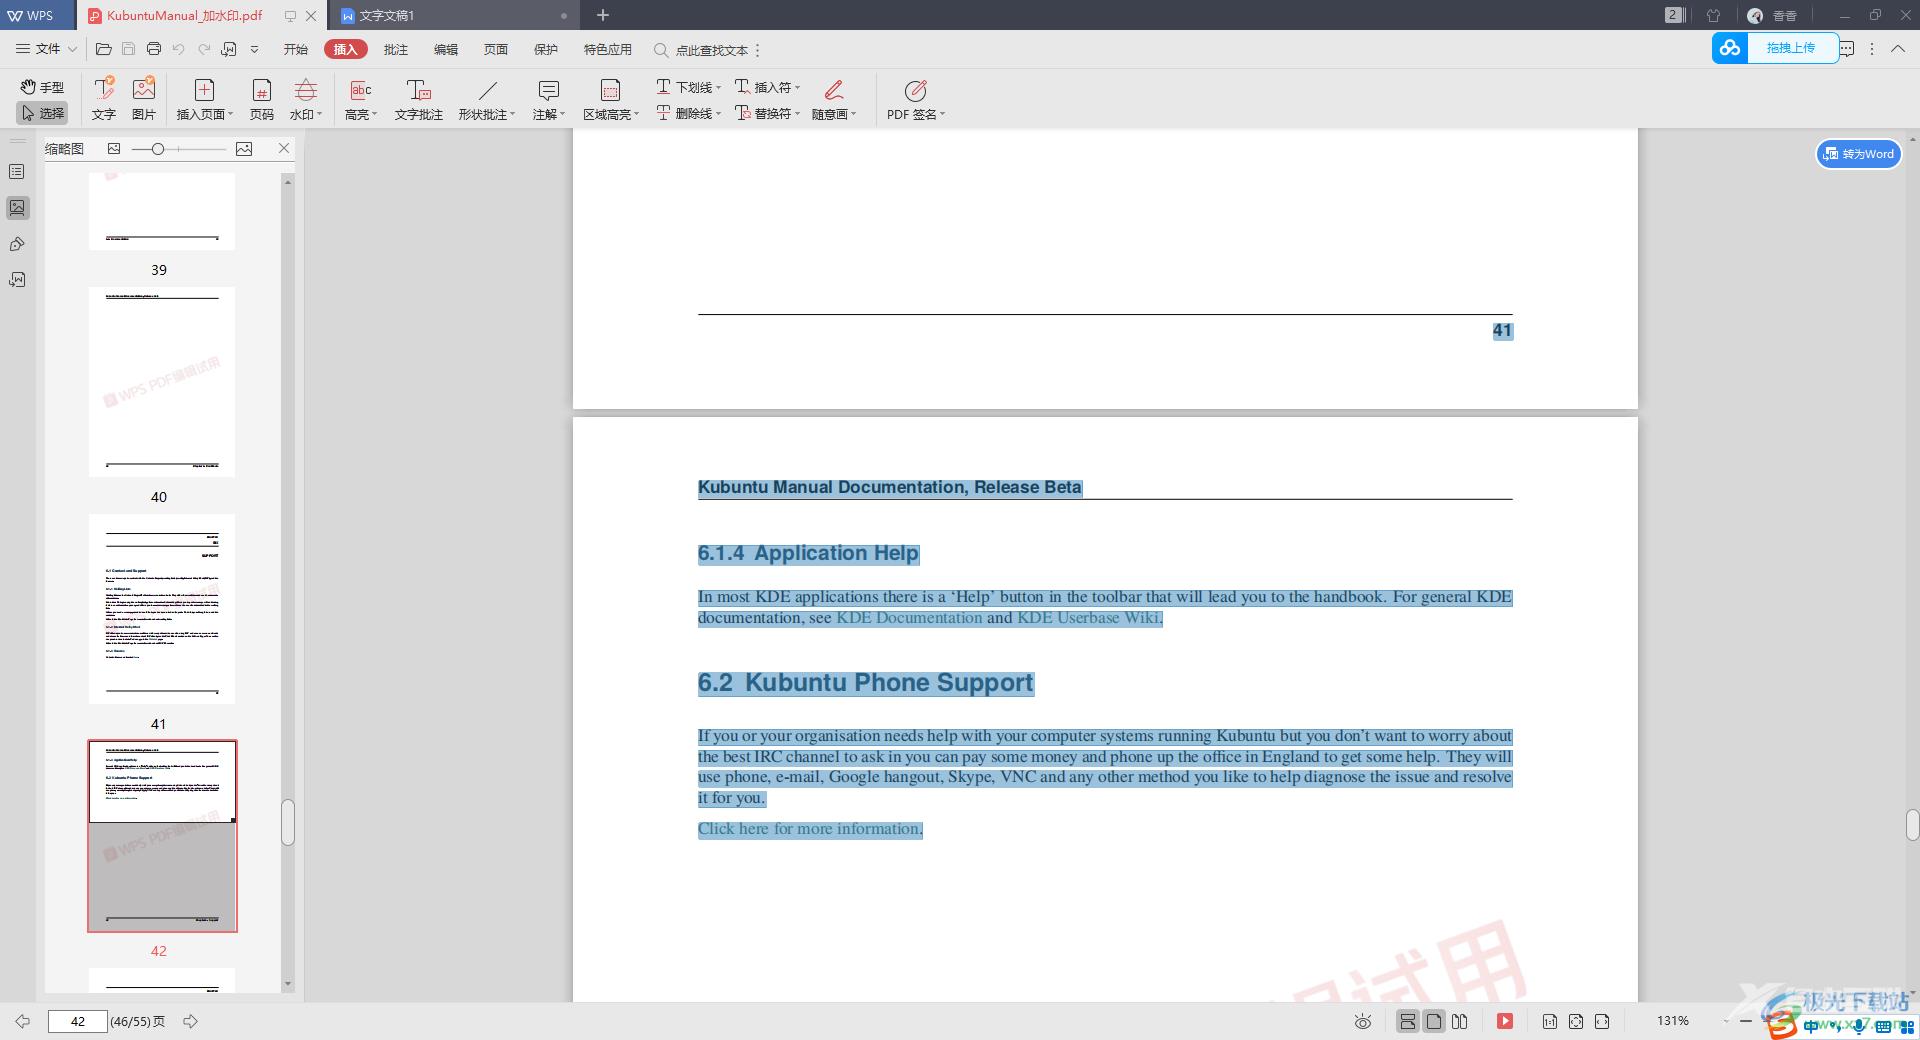Go to next page arrow
The image size is (1920, 1040).
point(190,1021)
